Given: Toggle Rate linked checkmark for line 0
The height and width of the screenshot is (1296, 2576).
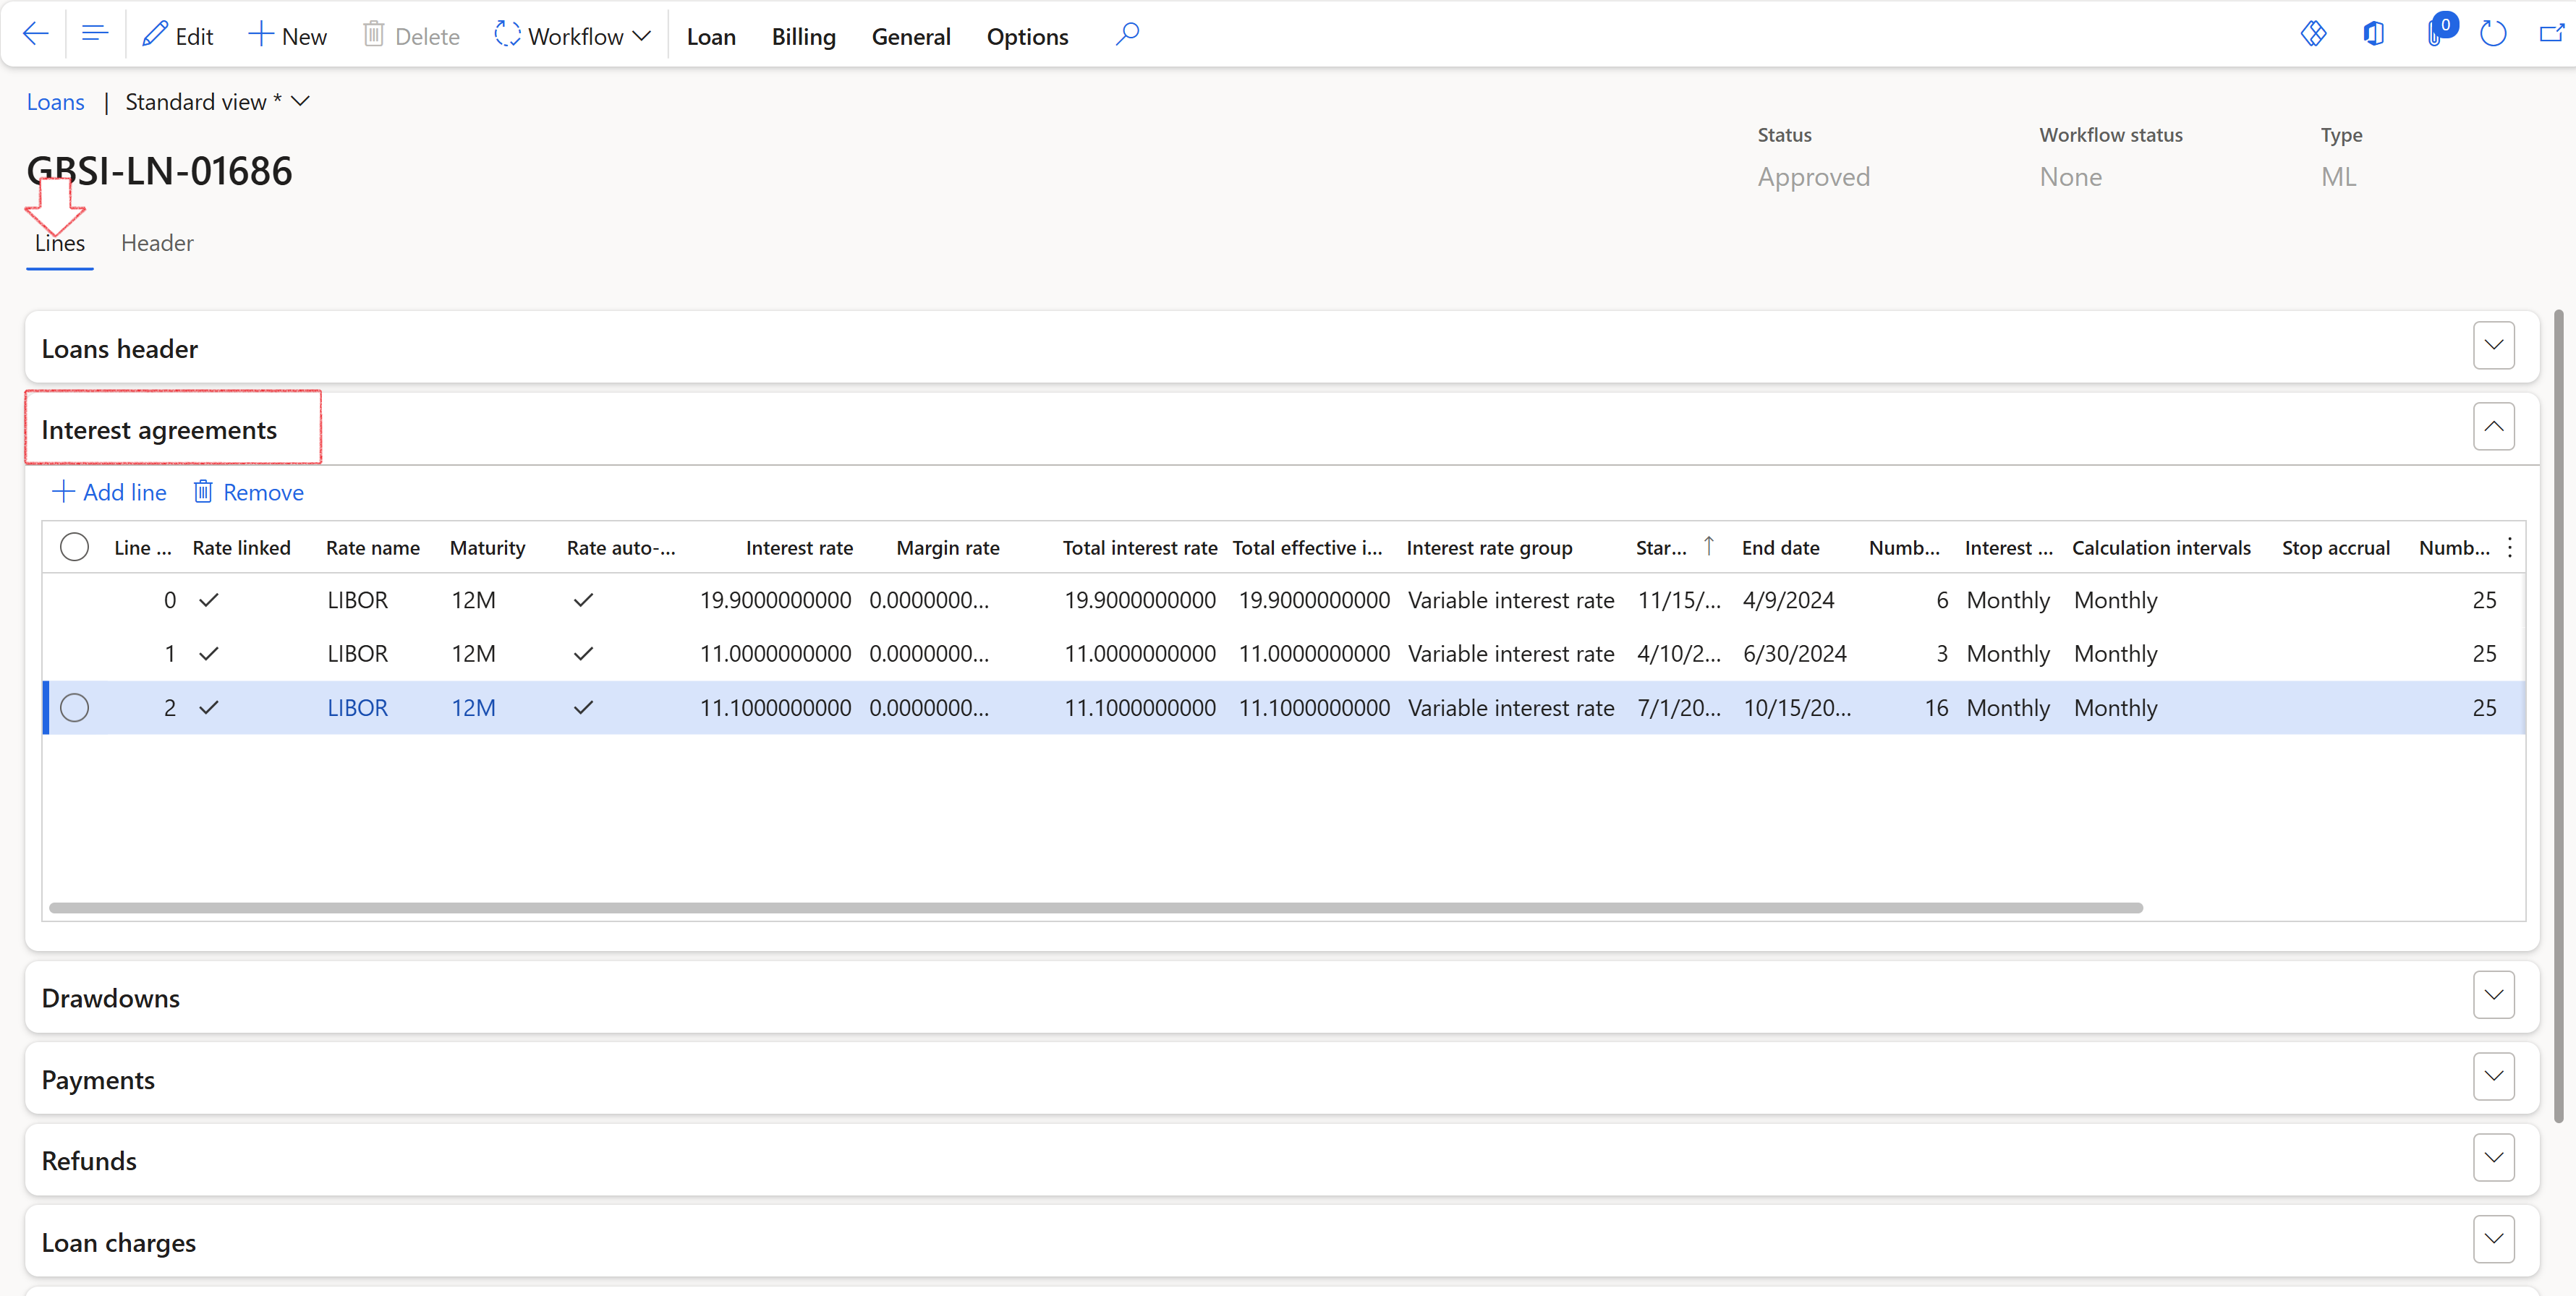Looking at the screenshot, I should pyautogui.click(x=208, y=600).
